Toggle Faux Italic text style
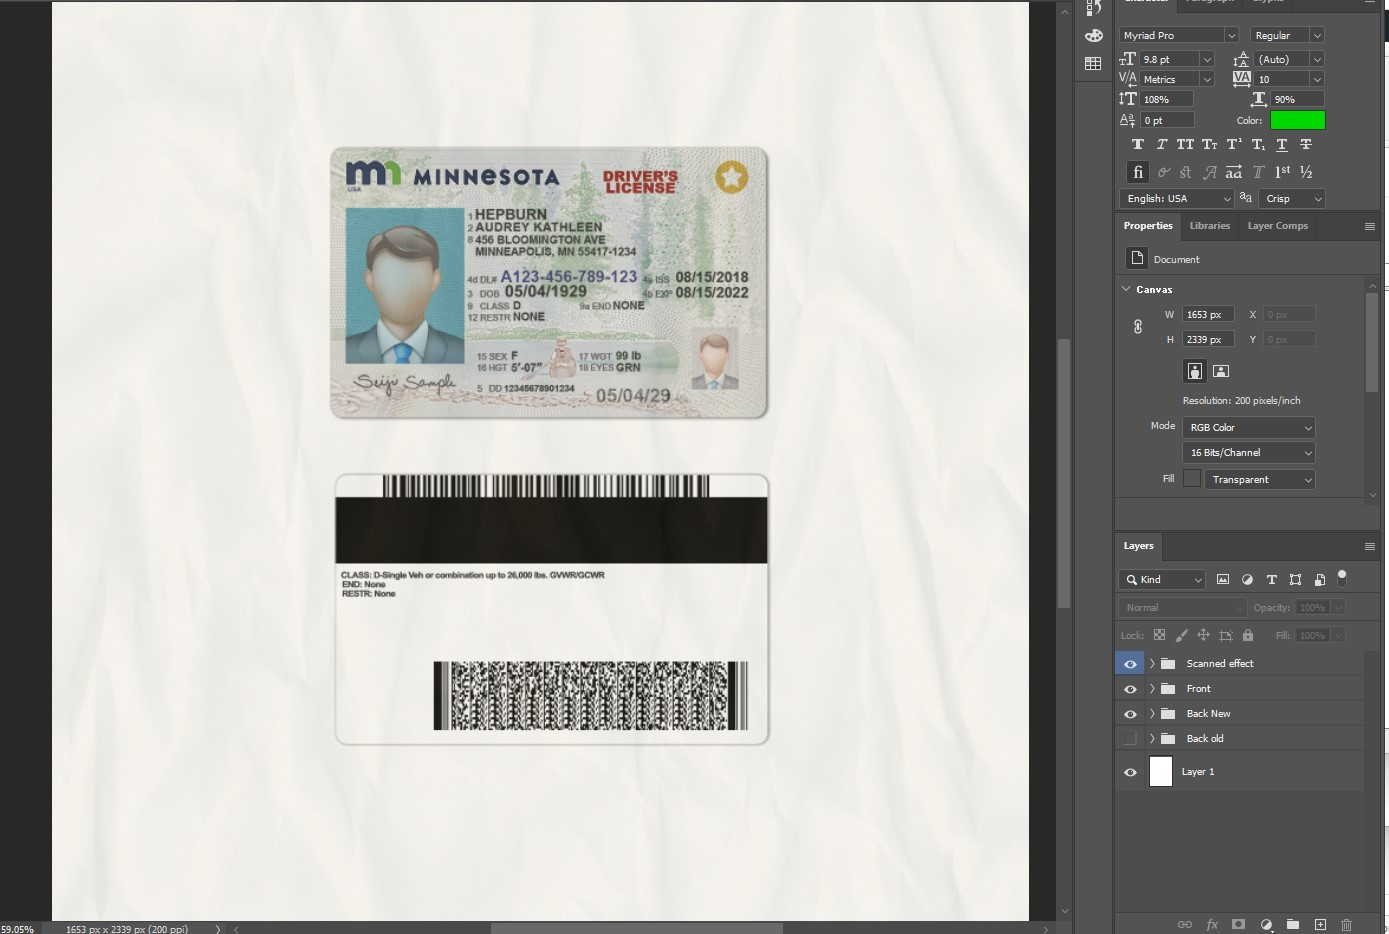Image resolution: width=1389 pixels, height=934 pixels. [1161, 144]
